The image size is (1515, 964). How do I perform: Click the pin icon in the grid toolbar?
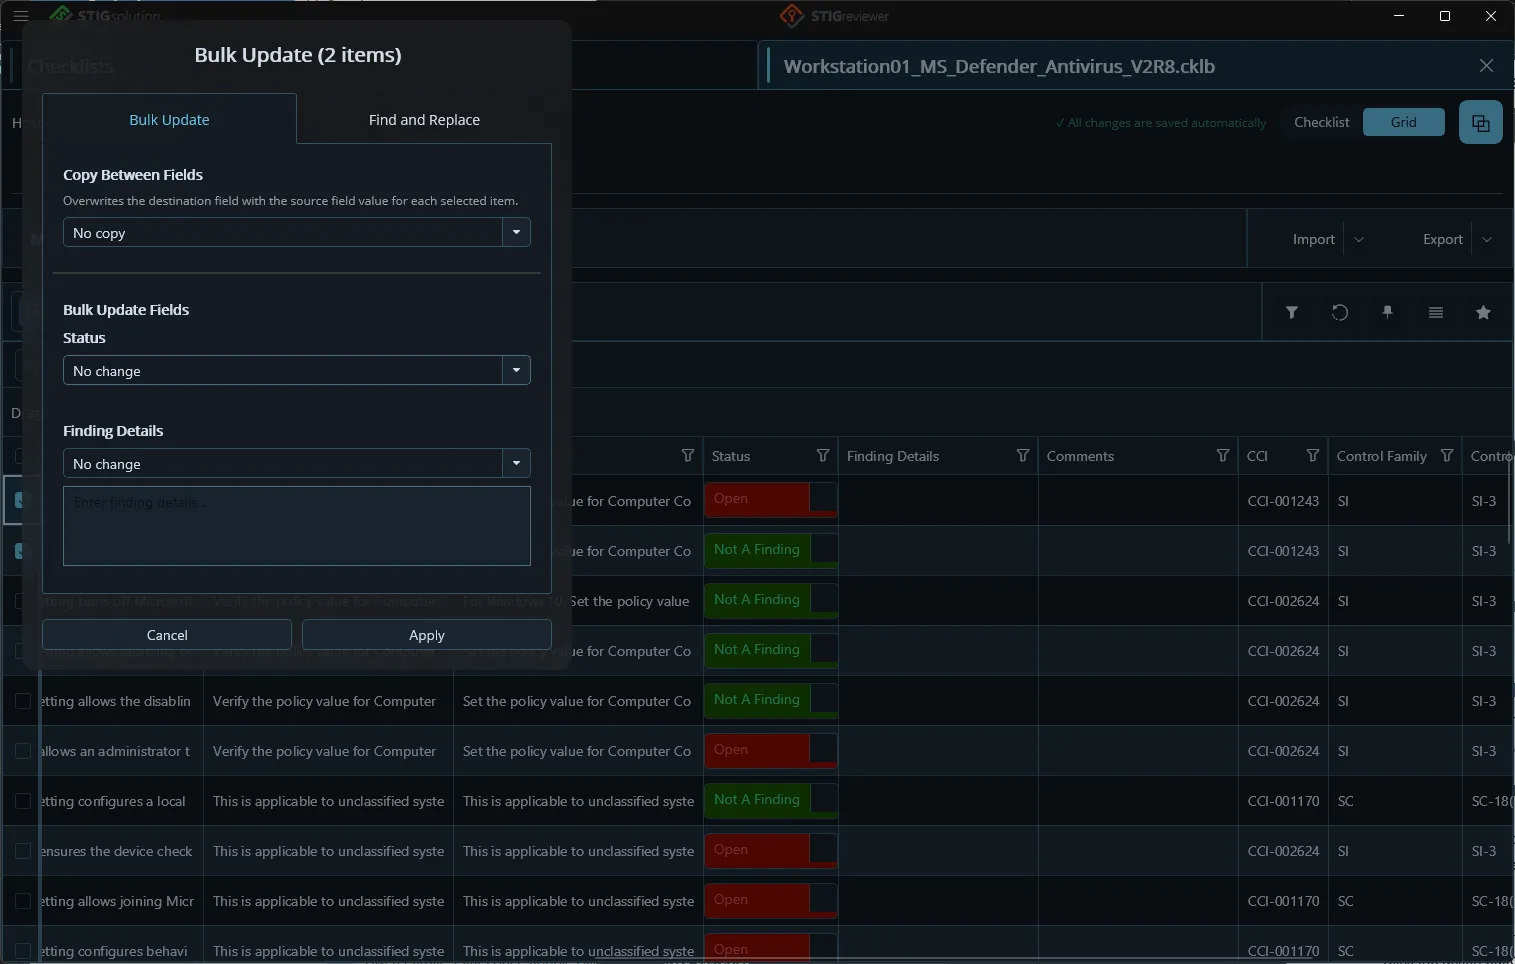(1387, 312)
